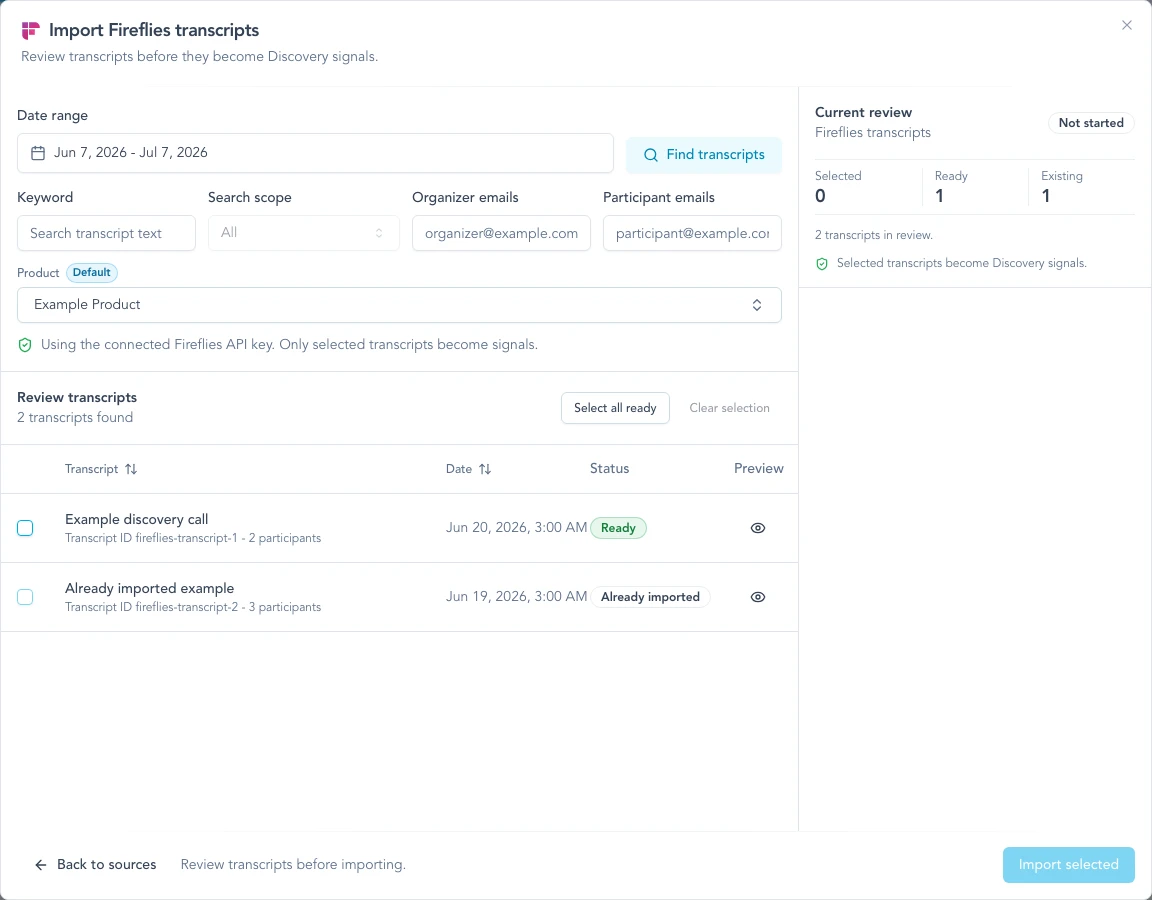Close the Import Fireflies transcripts dialog
Screen dimensions: 1152x900
(1126, 26)
